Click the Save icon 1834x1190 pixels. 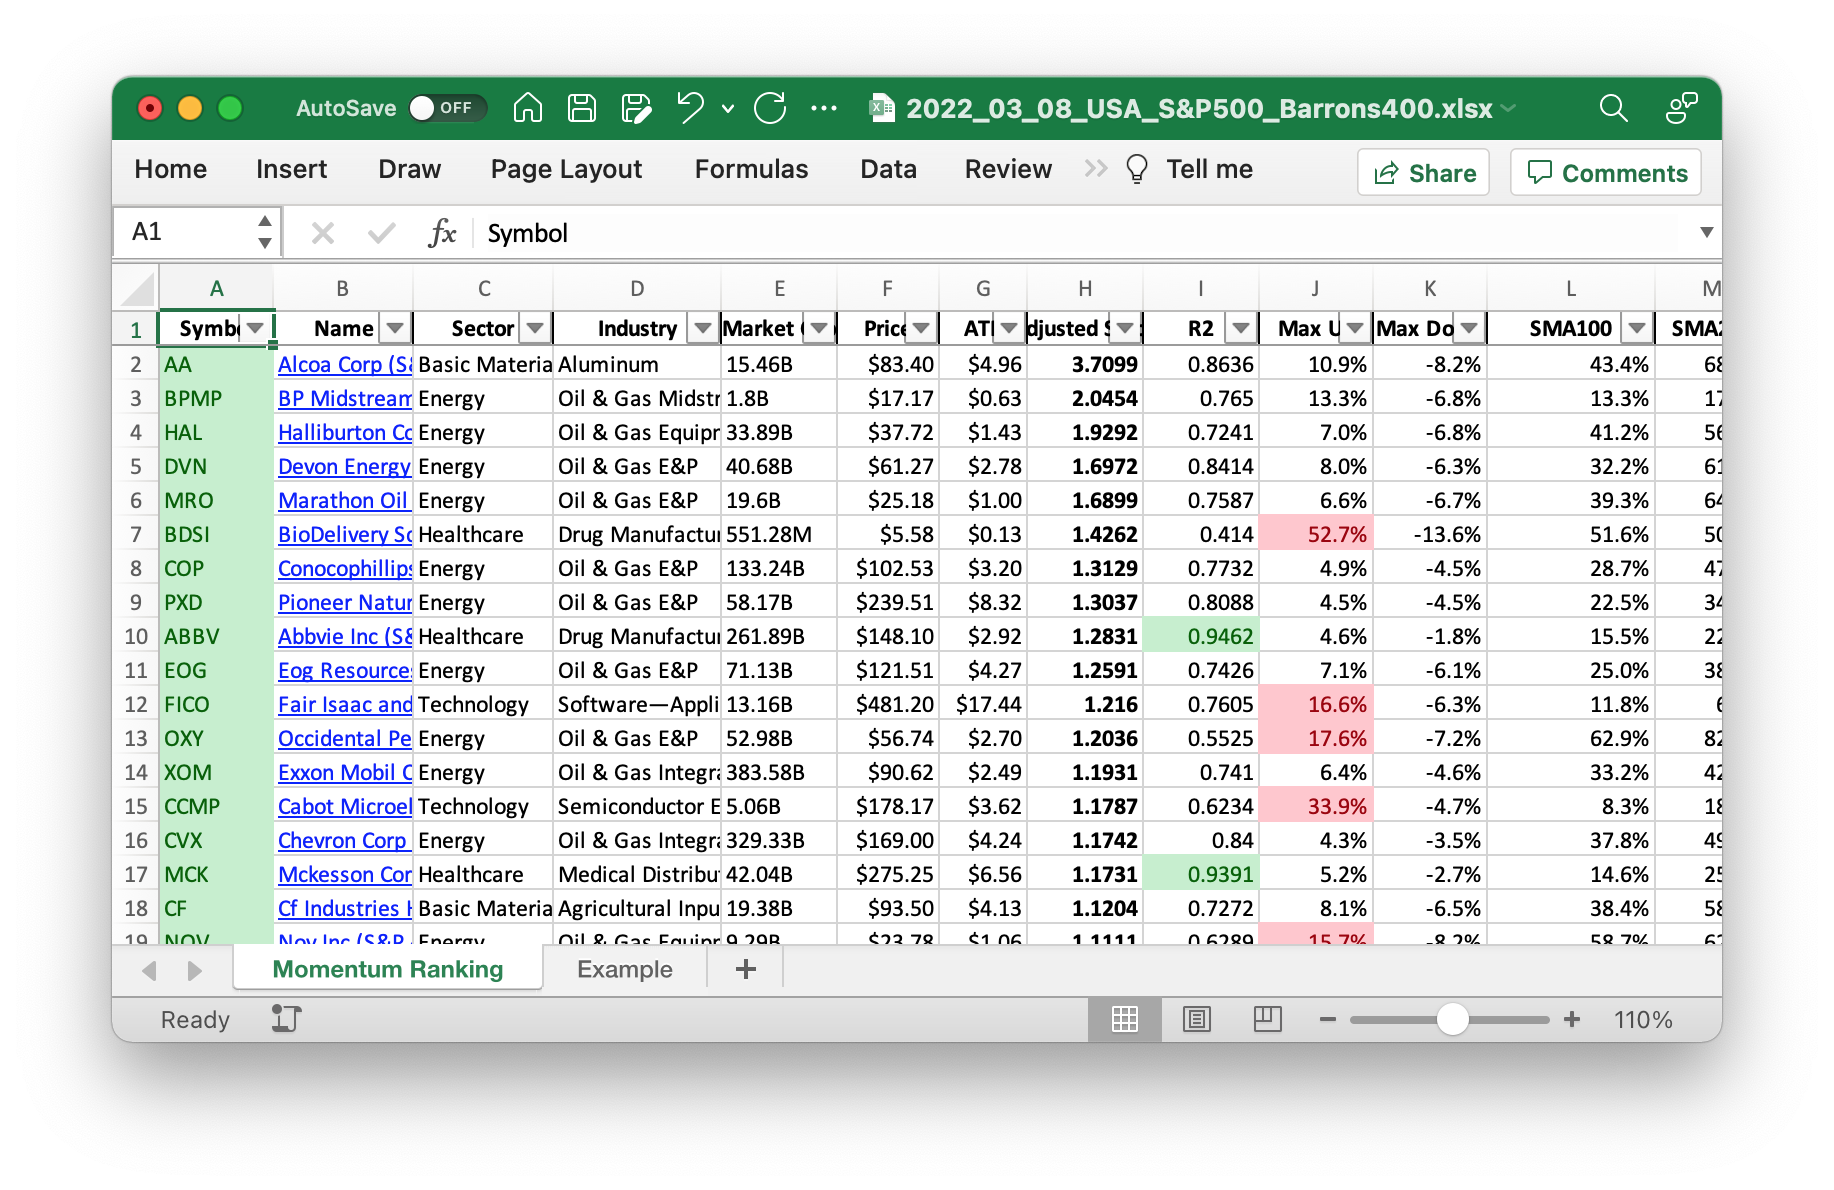pyautogui.click(x=581, y=108)
